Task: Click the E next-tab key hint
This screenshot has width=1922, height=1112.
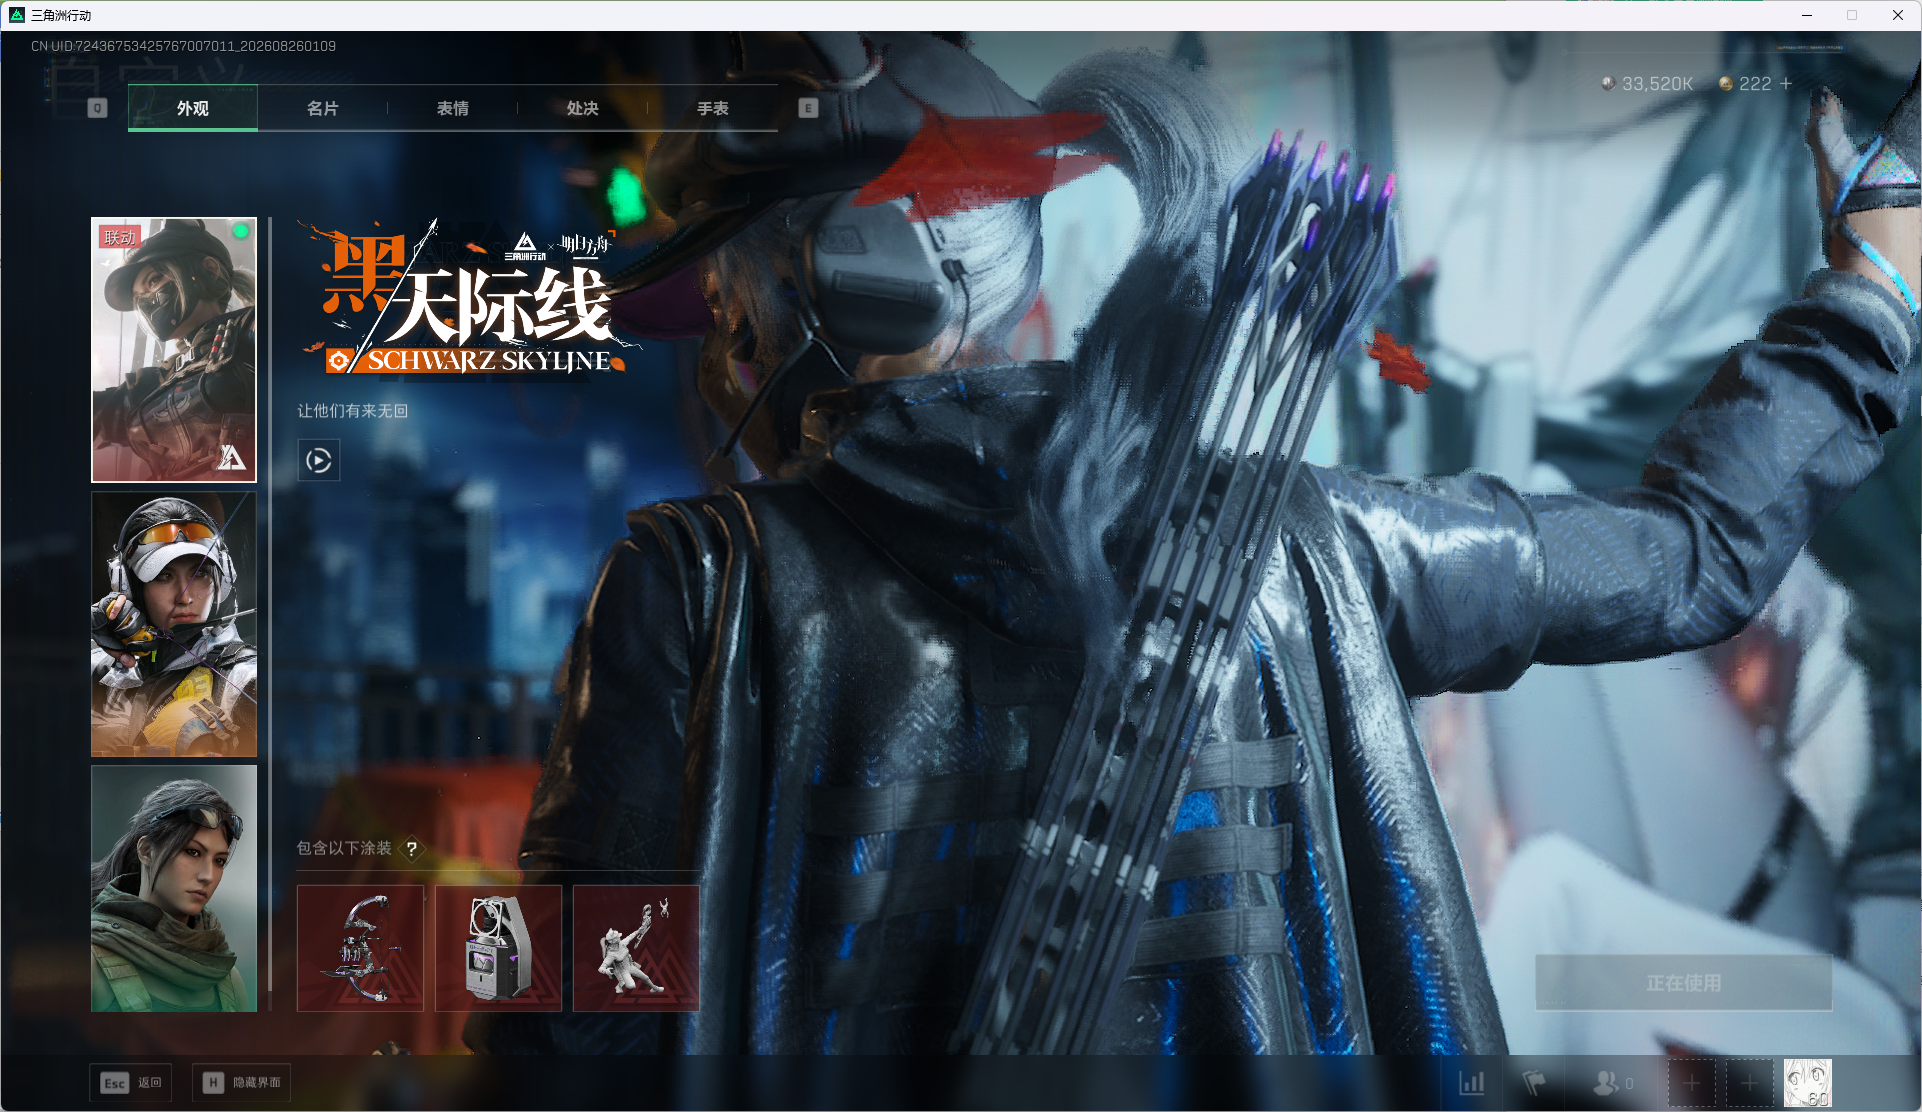Action: click(808, 108)
